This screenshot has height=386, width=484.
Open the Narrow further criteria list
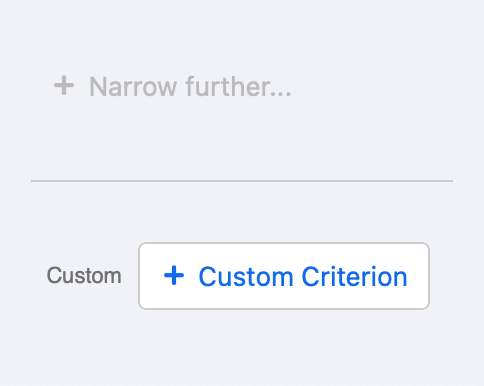pyautogui.click(x=173, y=86)
